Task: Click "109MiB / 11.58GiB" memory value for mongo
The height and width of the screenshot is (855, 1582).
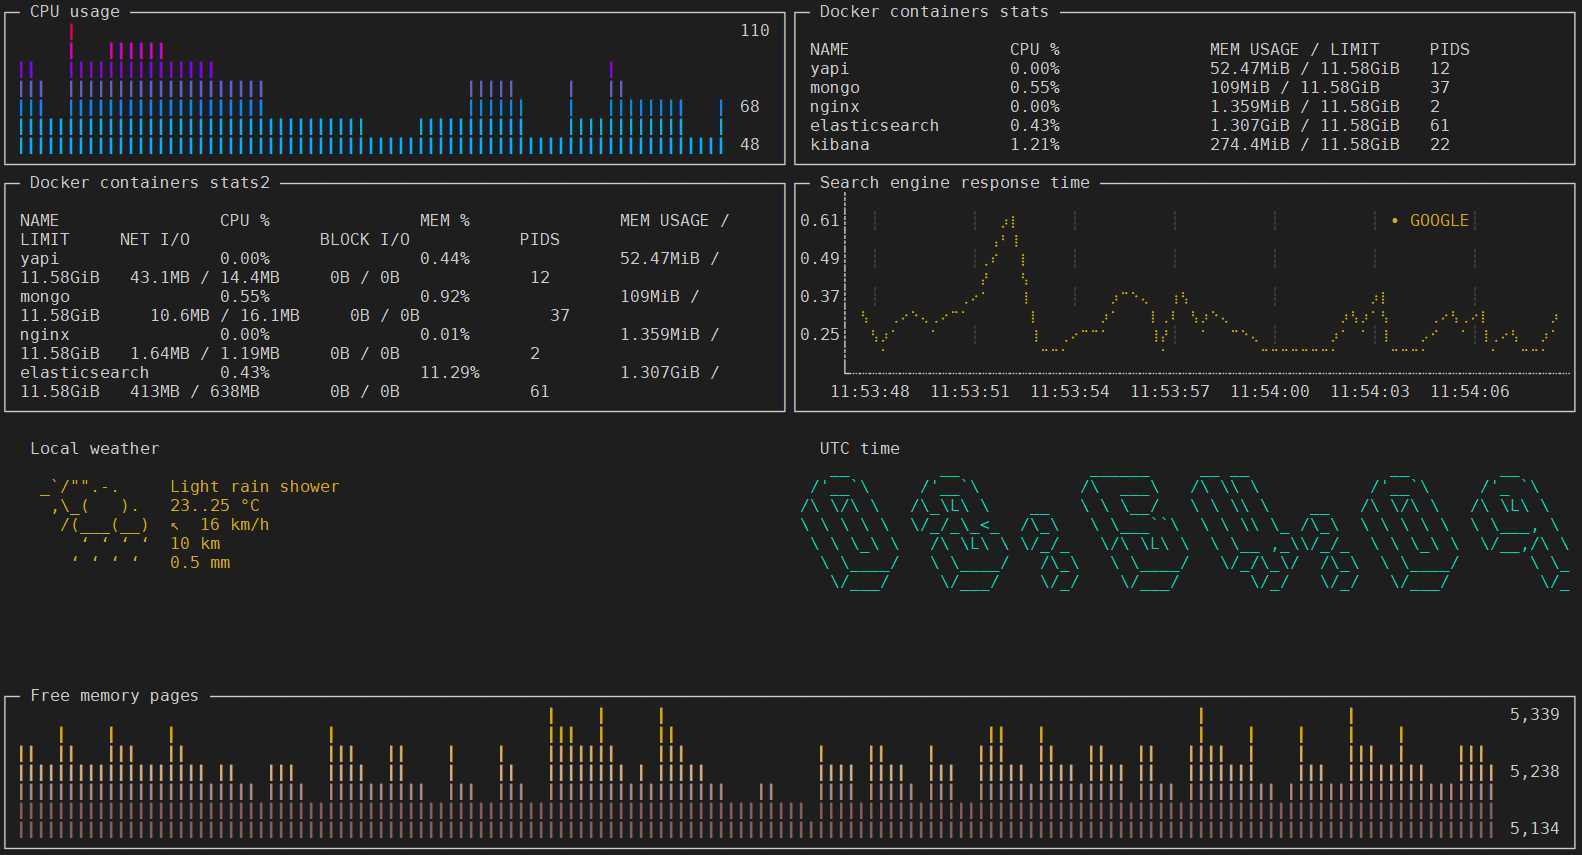Action: point(1295,87)
